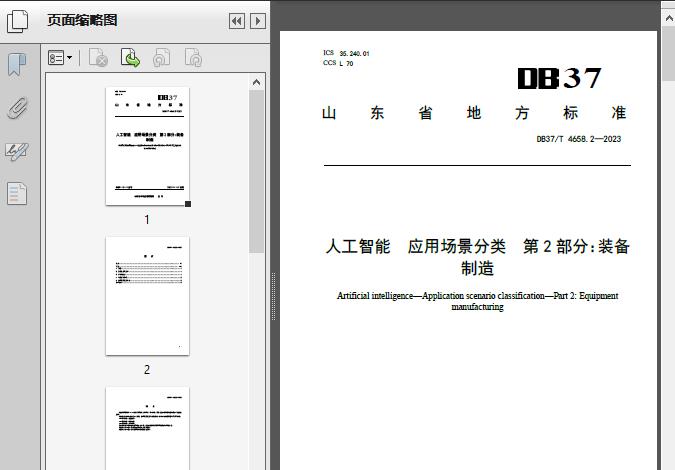
Task: Select page 2 thumbnail
Action: 147,296
